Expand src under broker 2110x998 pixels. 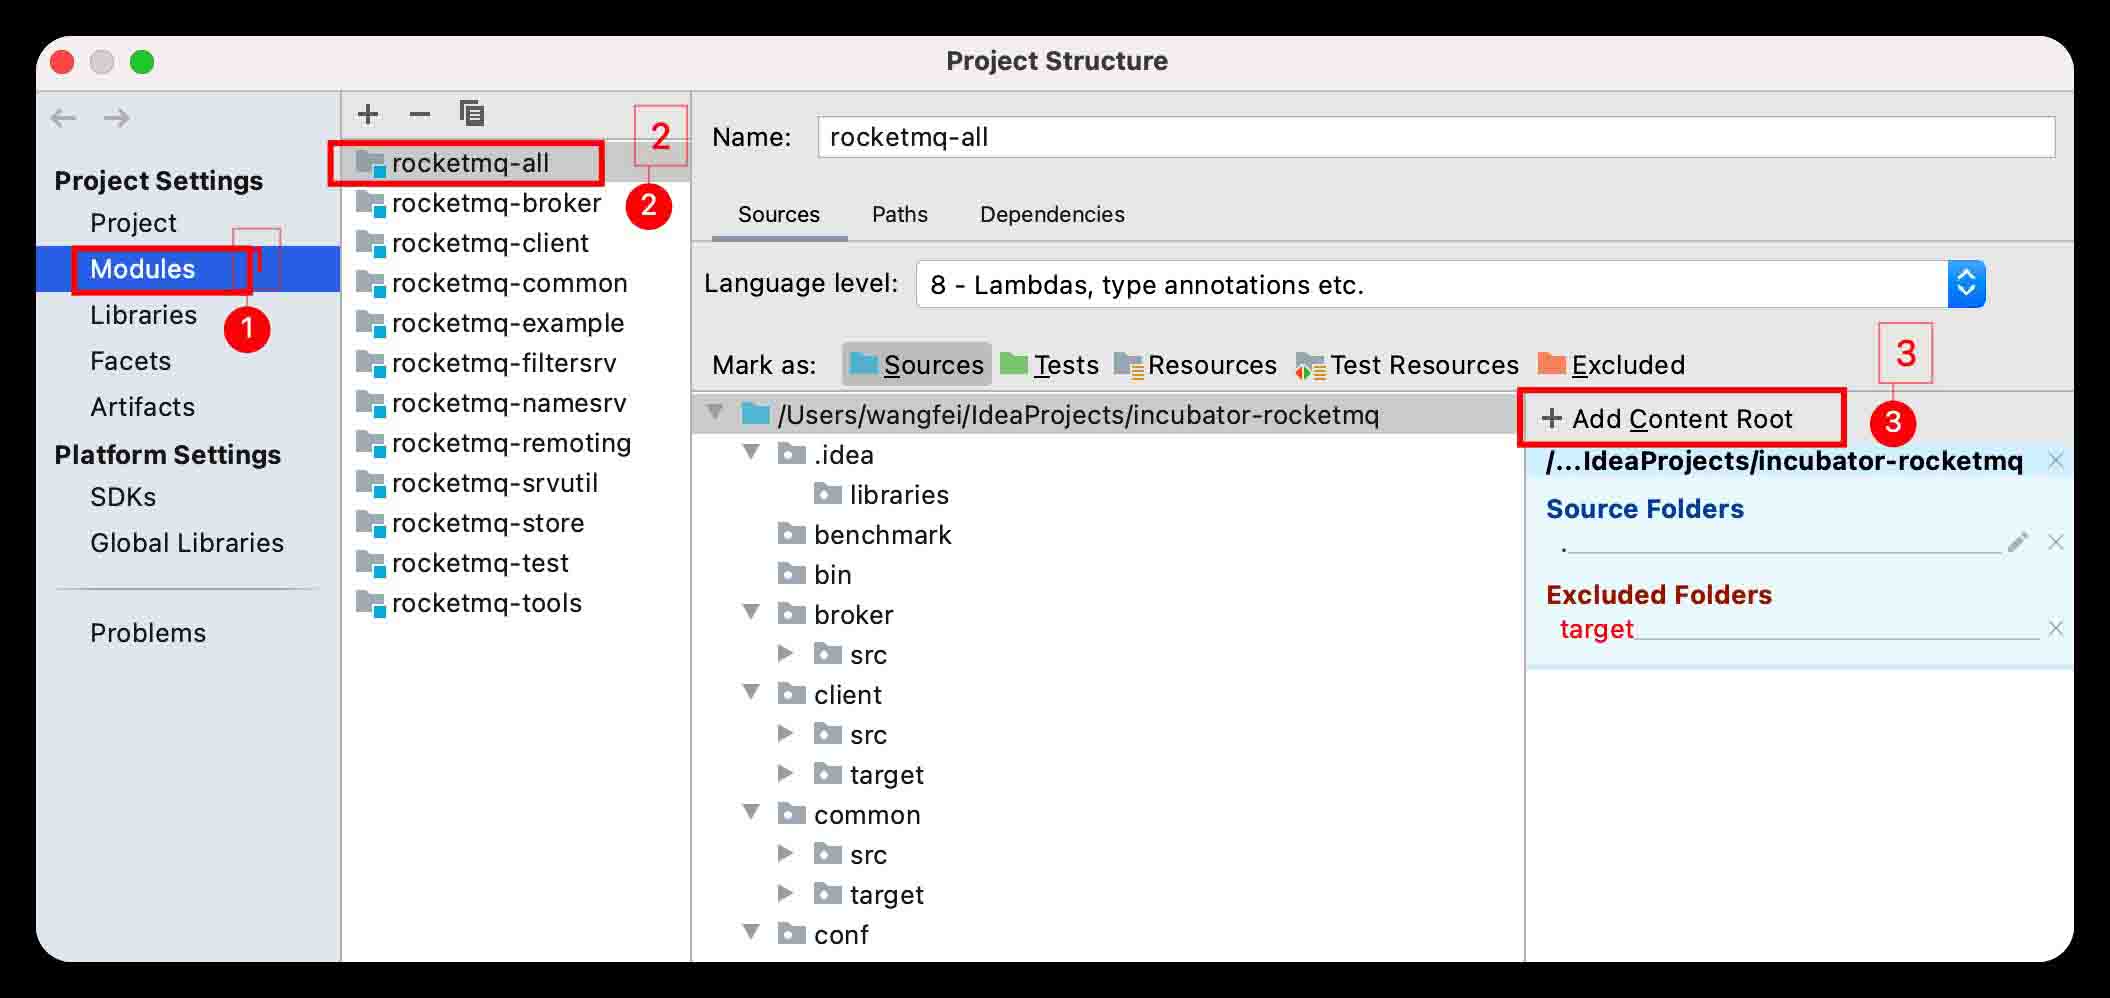click(786, 654)
